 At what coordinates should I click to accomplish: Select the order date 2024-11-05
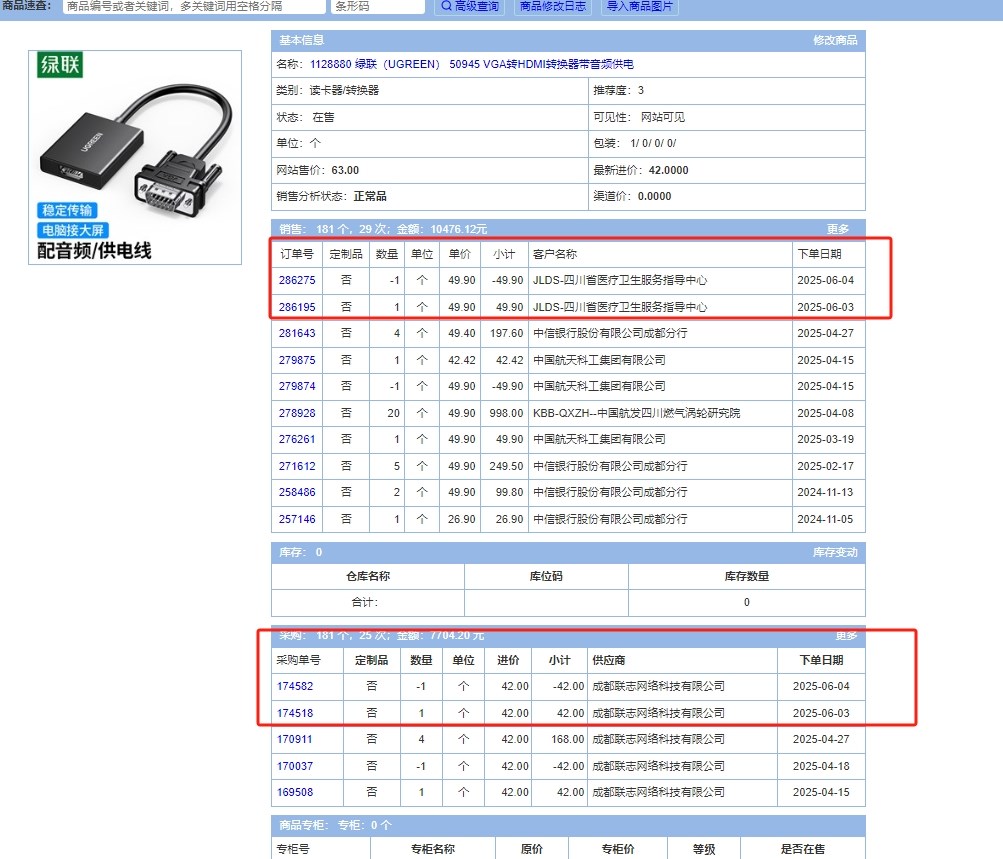click(825, 519)
